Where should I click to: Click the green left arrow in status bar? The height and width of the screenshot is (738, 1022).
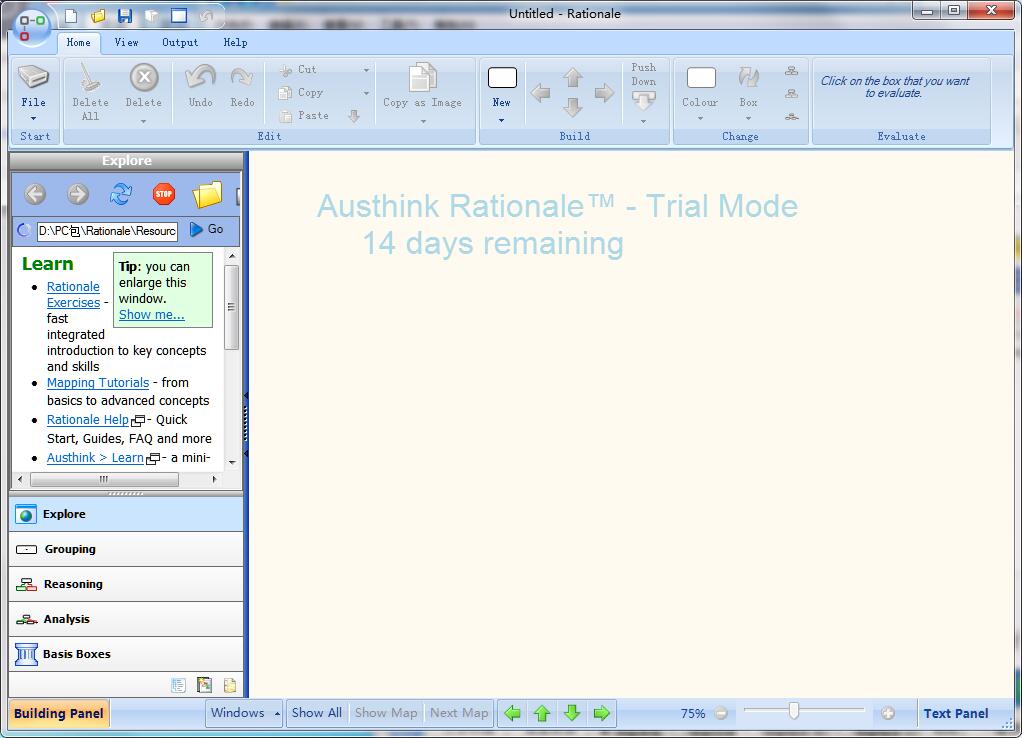[x=512, y=713]
